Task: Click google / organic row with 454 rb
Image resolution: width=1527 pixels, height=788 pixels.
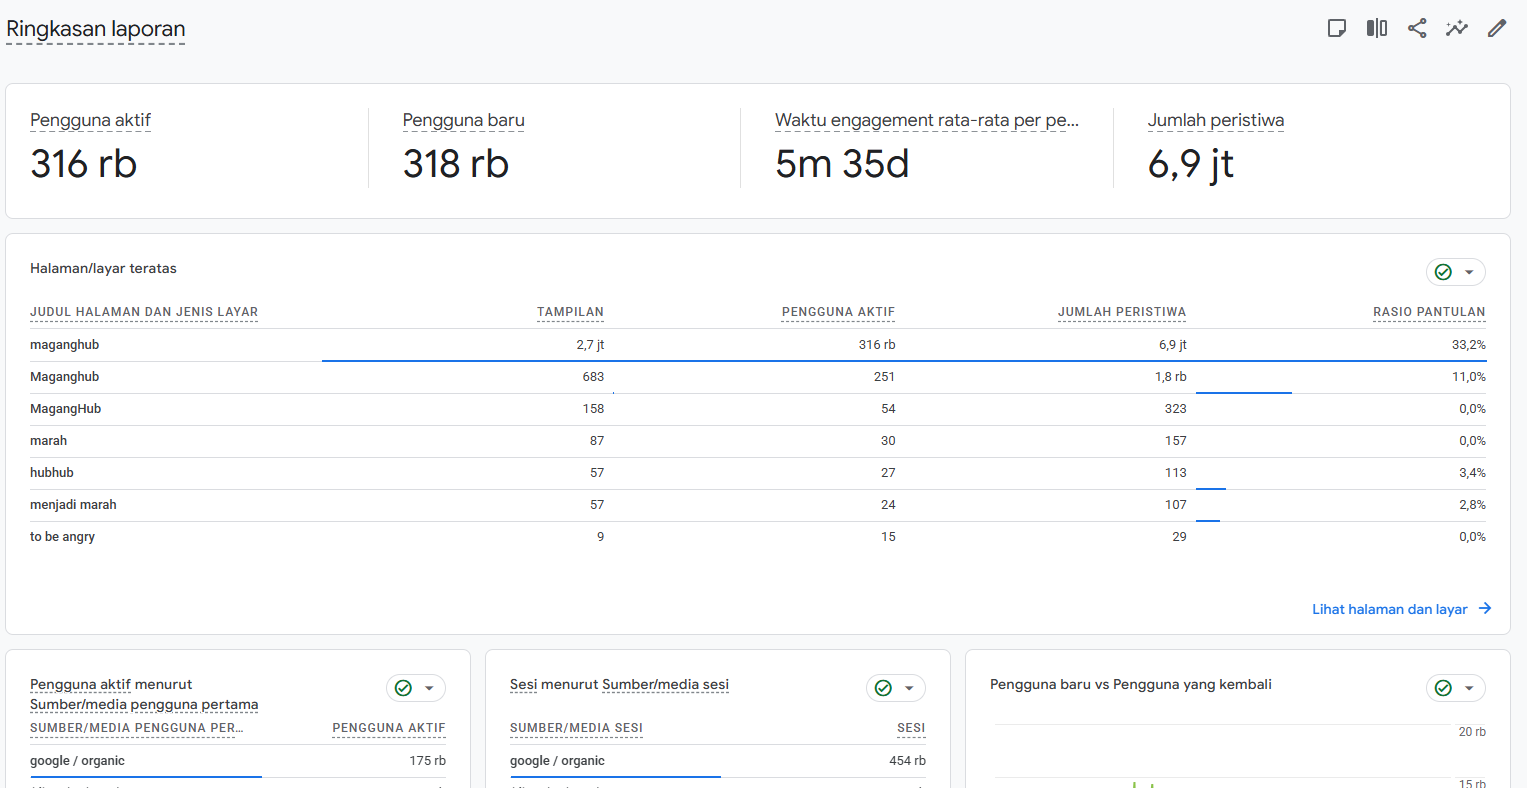Action: (x=718, y=761)
